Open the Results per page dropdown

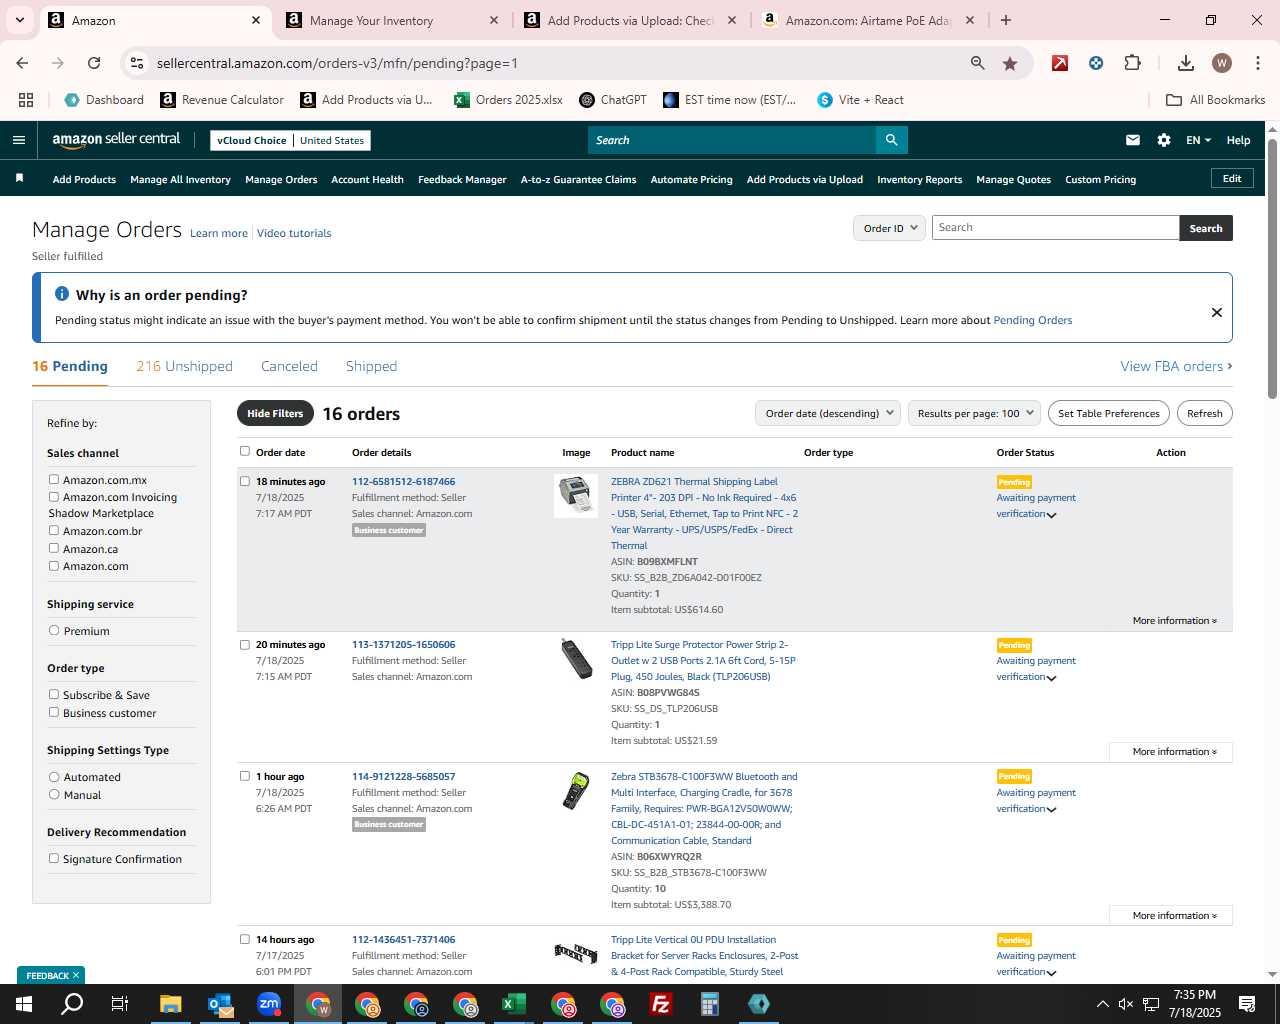(x=975, y=413)
